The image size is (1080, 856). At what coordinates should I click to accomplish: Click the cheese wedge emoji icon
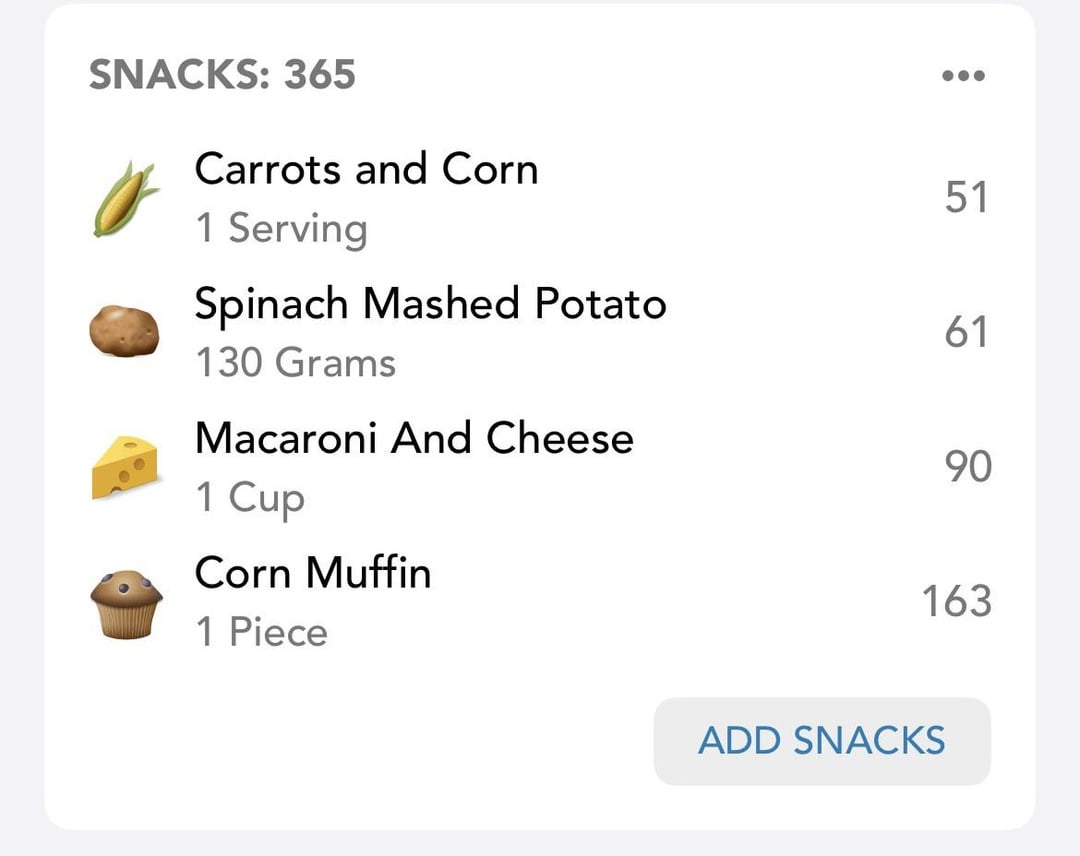pyautogui.click(x=125, y=467)
